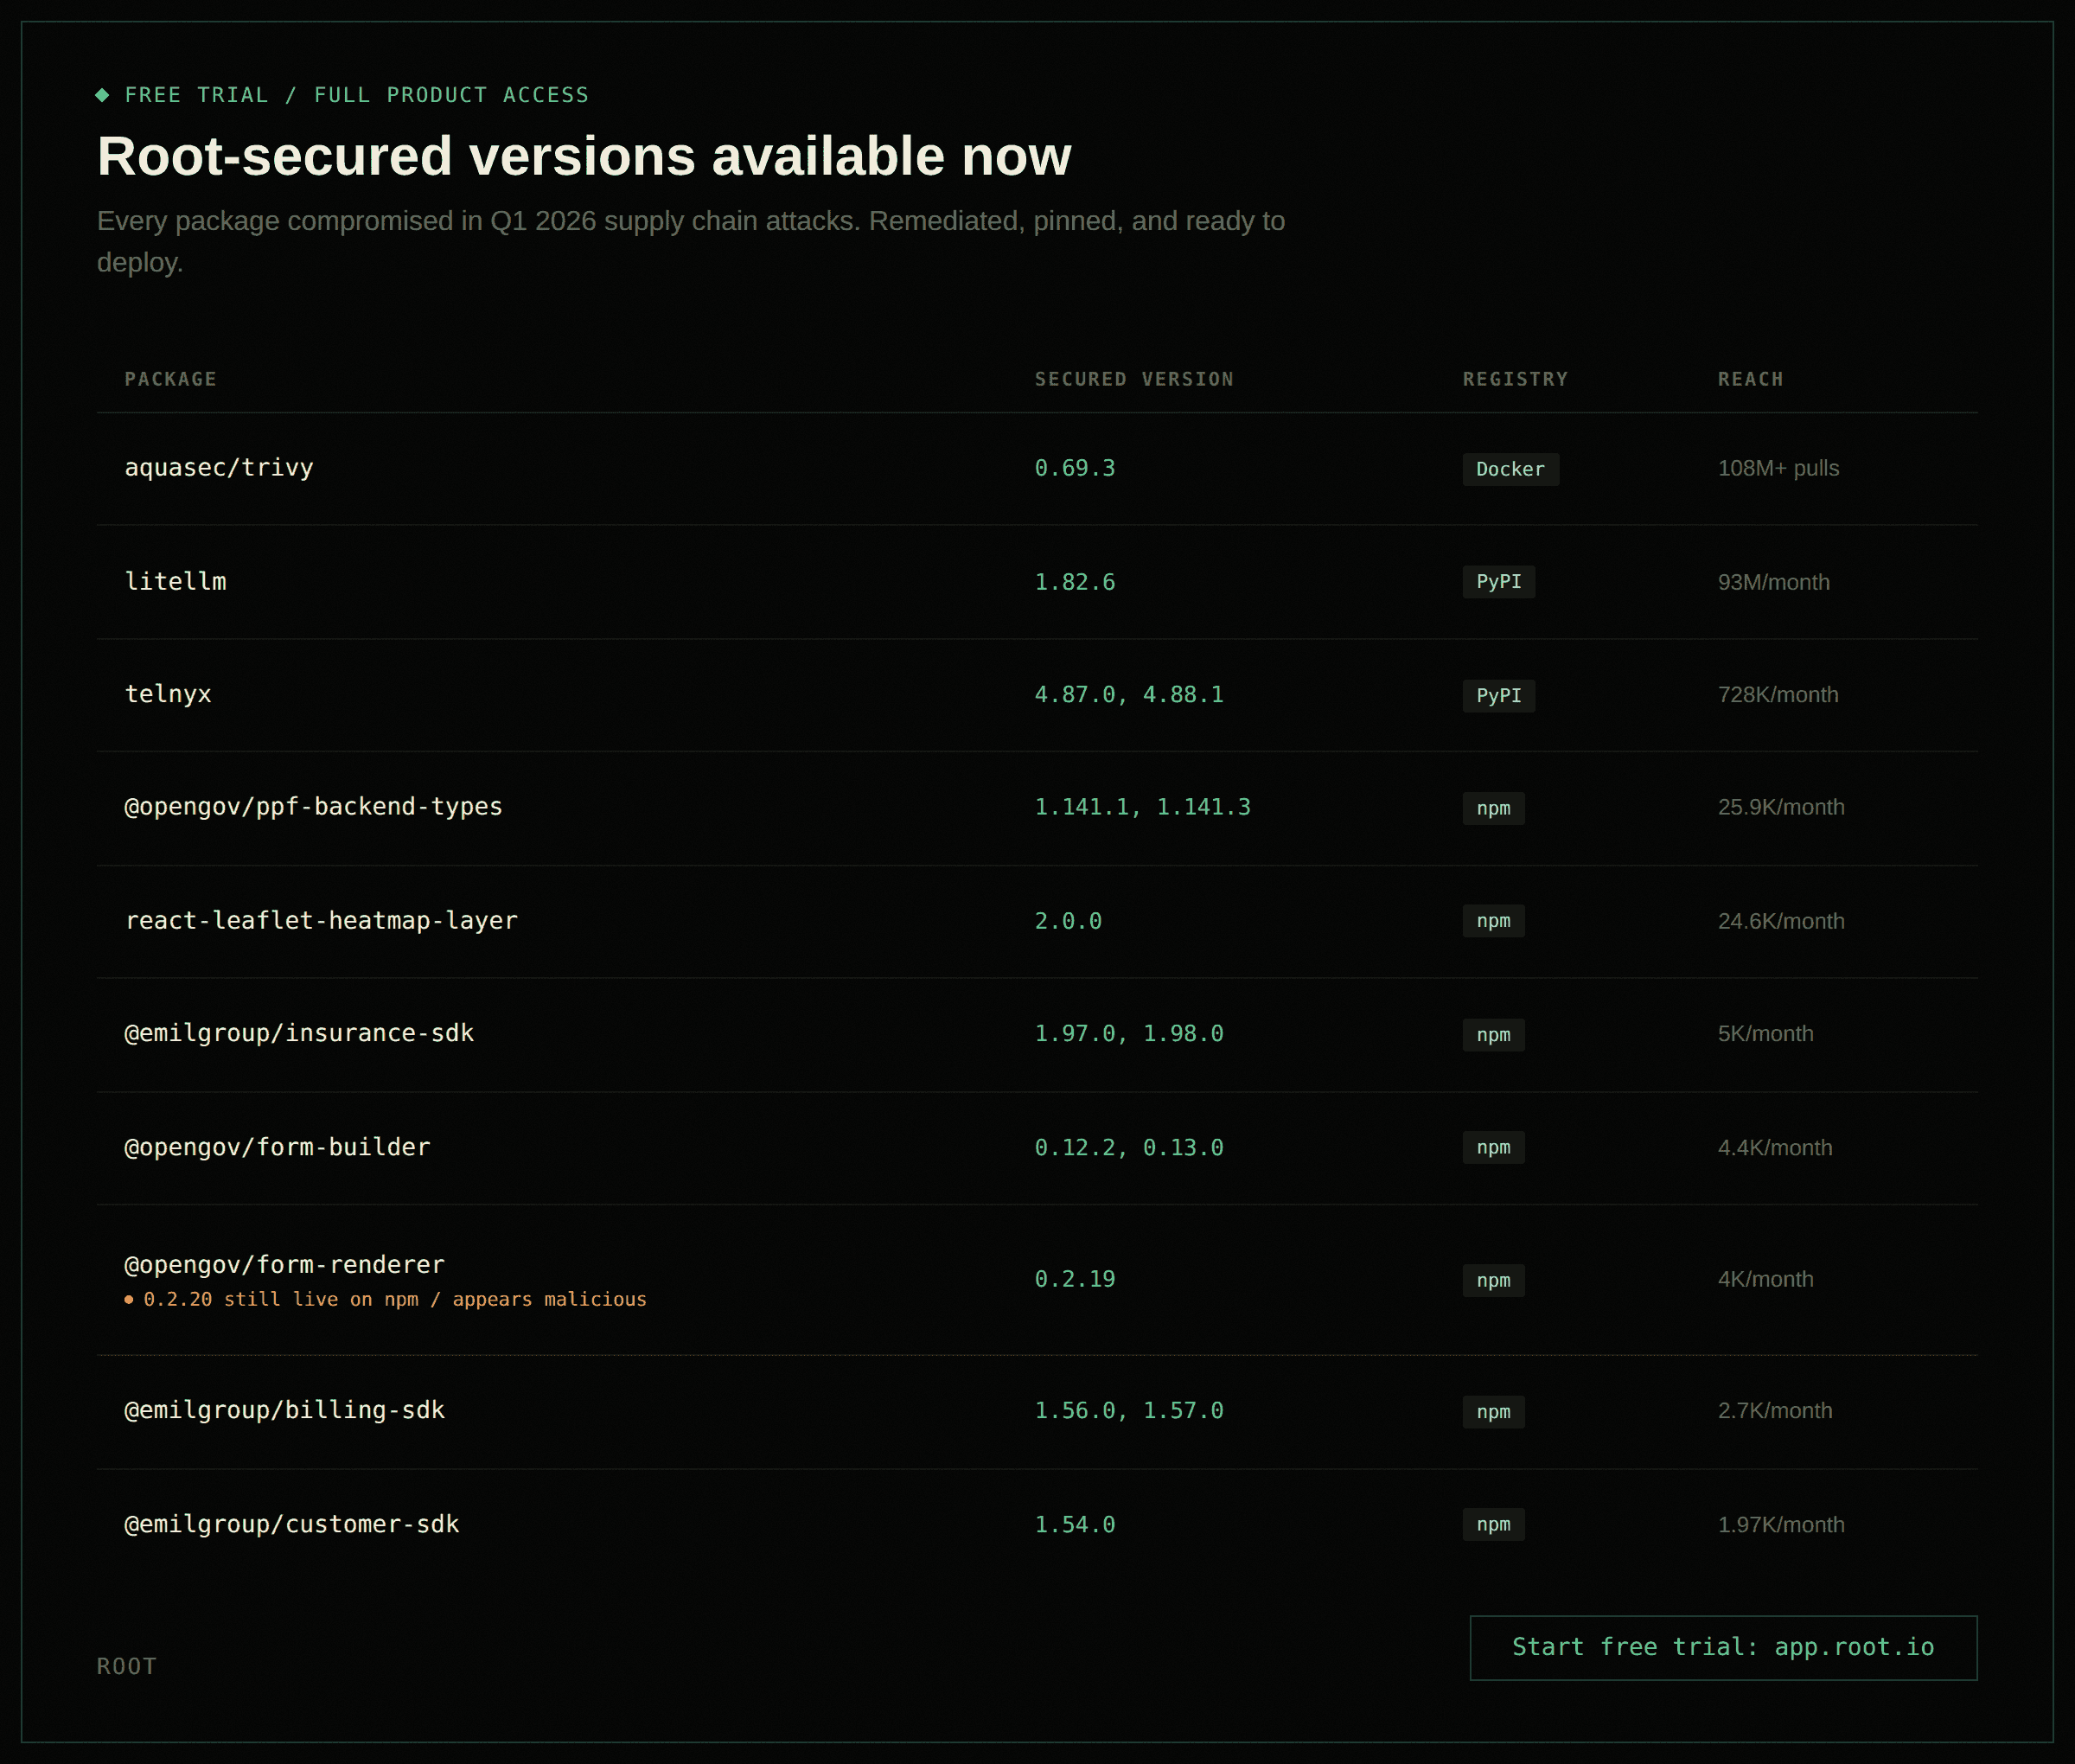Click the SECURED VERSION column header
This screenshot has width=2075, height=1764.
pyautogui.click(x=1133, y=379)
